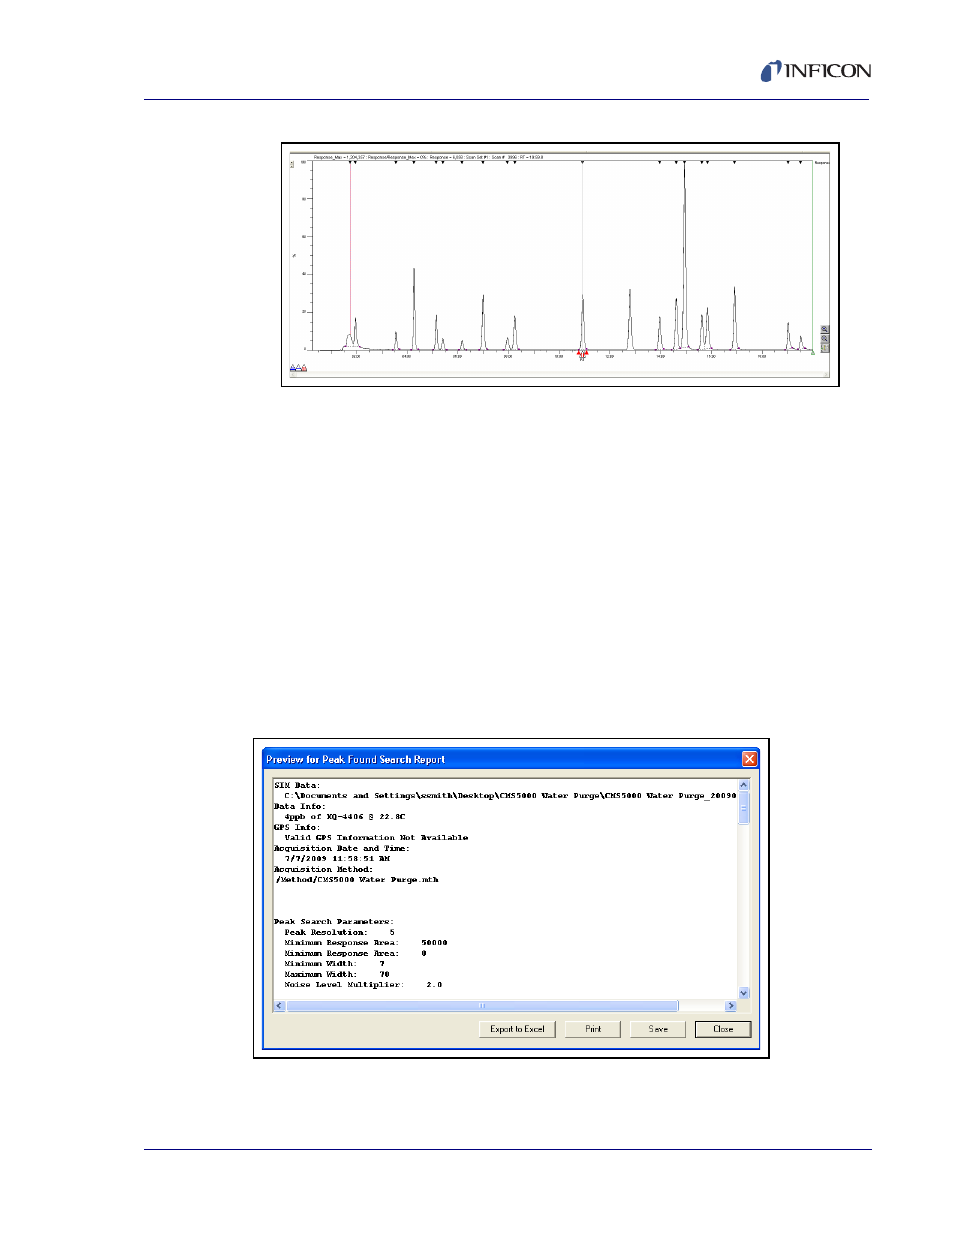
Task: Click the zoom in magnifier on chromatogram
Action: pos(824,329)
